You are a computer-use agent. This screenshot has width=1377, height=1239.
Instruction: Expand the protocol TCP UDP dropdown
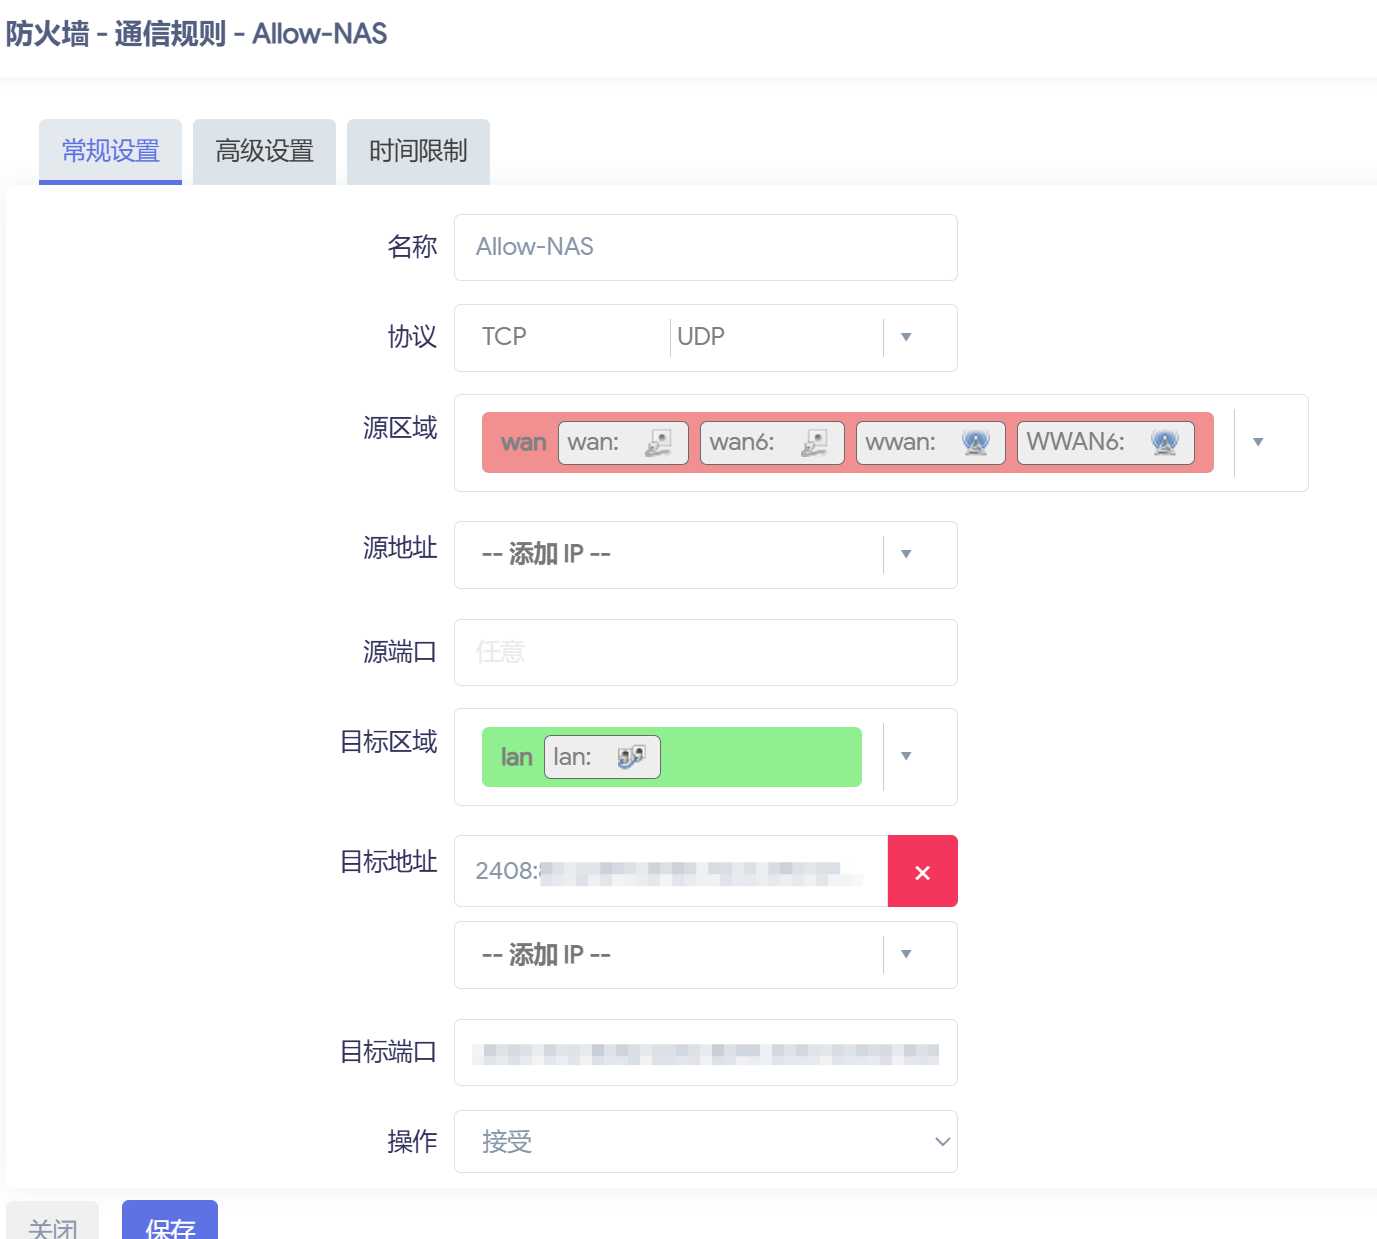coord(906,338)
